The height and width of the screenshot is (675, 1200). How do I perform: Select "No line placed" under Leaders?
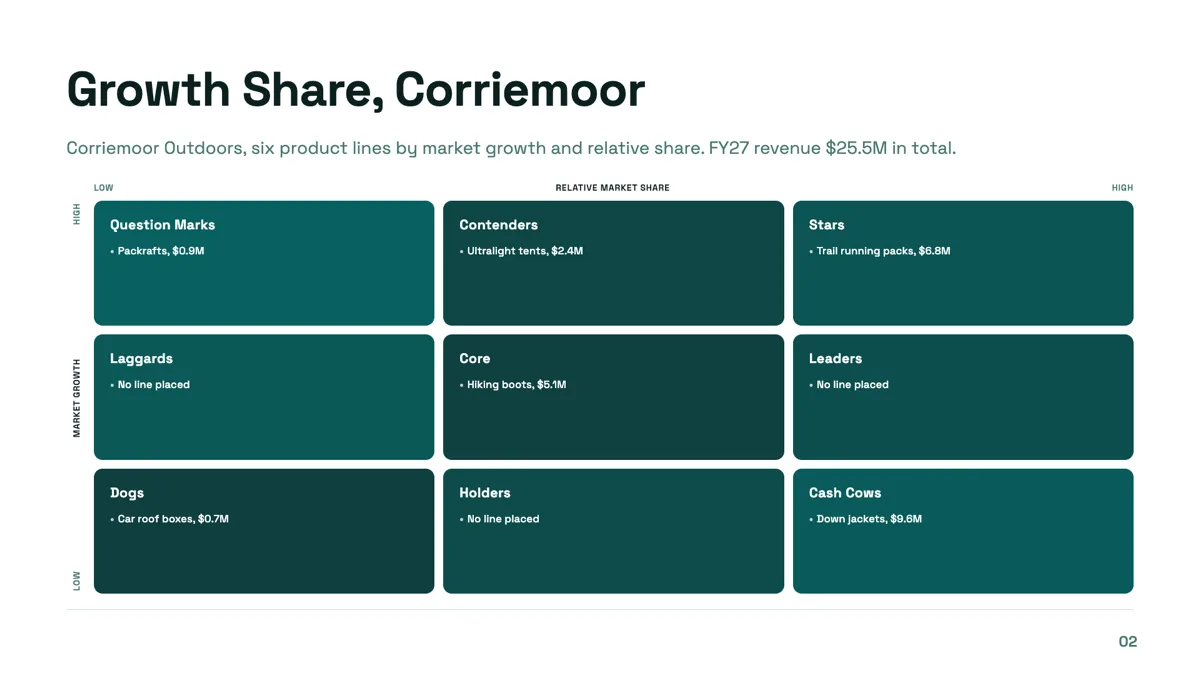853,384
